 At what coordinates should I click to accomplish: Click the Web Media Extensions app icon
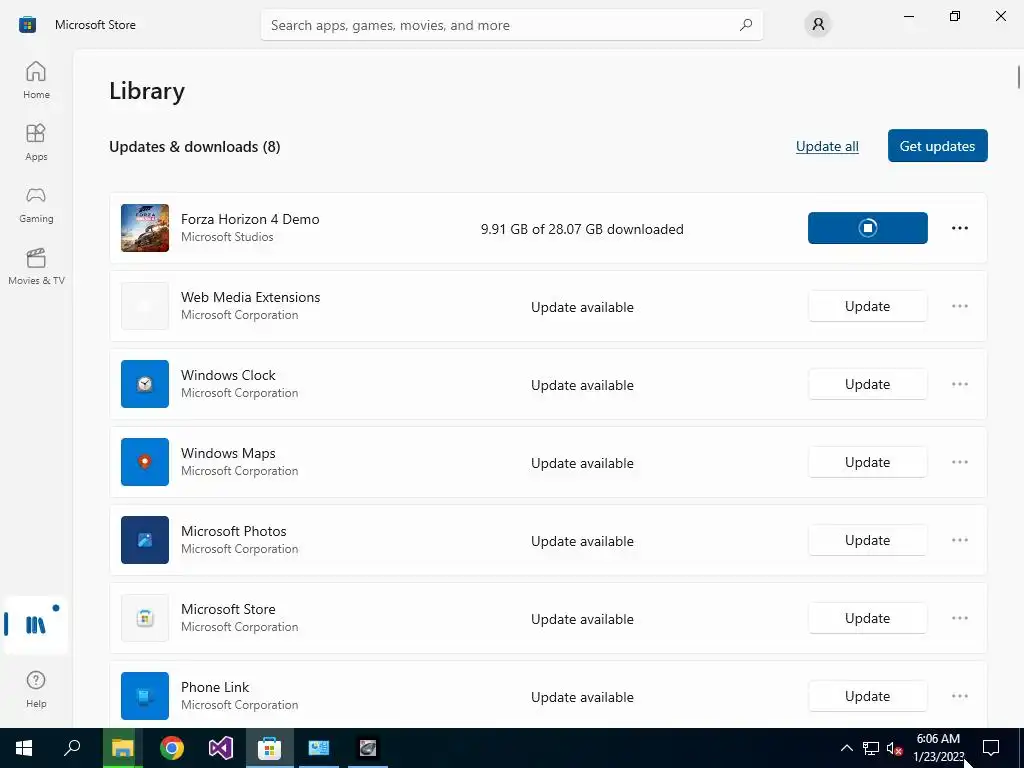pyautogui.click(x=145, y=306)
